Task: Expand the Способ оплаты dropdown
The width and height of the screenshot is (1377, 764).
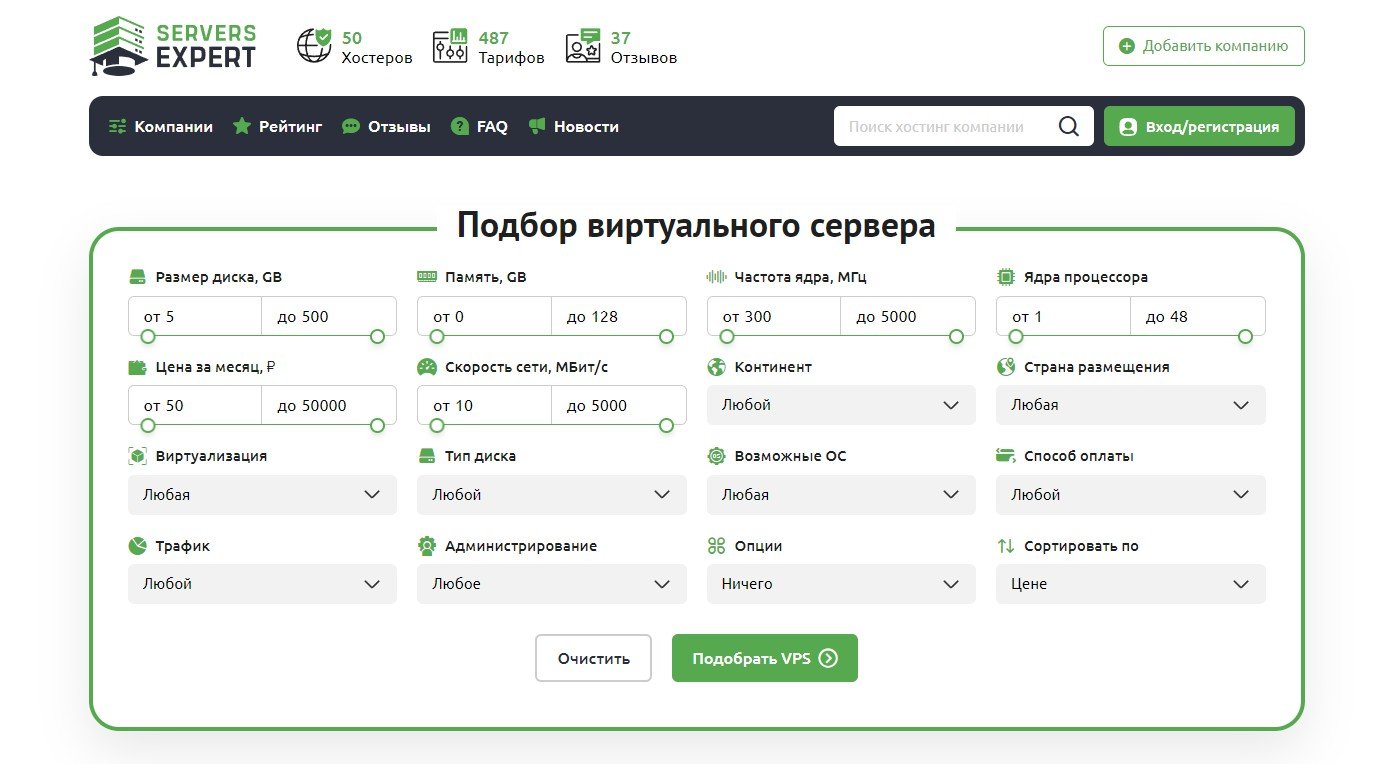Action: coord(1131,495)
